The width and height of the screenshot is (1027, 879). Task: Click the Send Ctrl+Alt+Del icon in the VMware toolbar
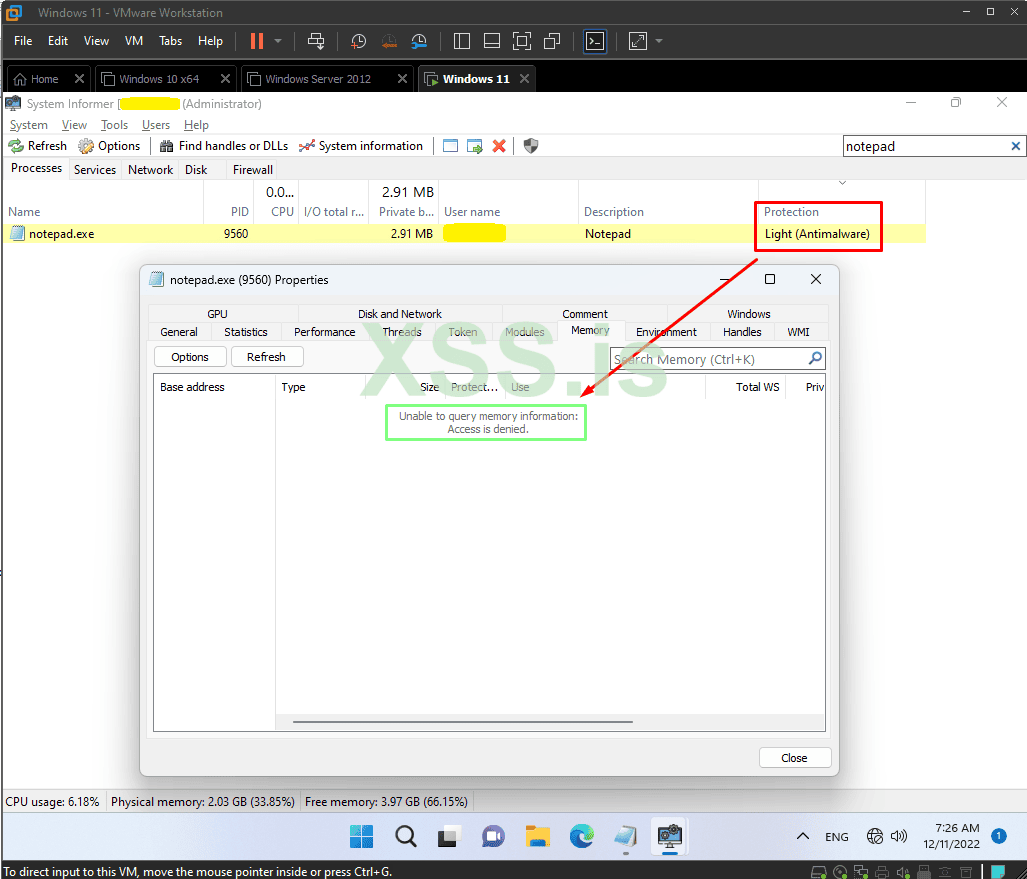click(316, 41)
